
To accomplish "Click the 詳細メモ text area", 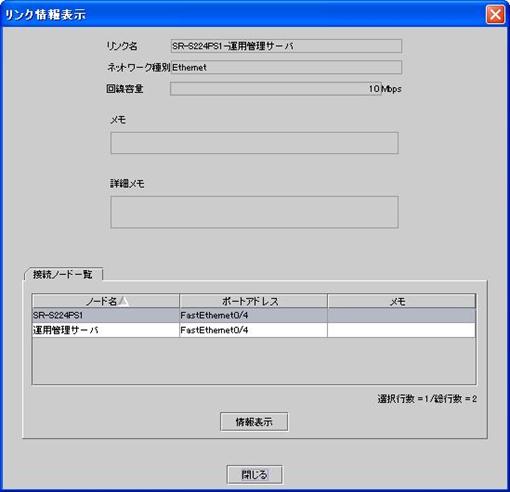I will pos(254,212).
